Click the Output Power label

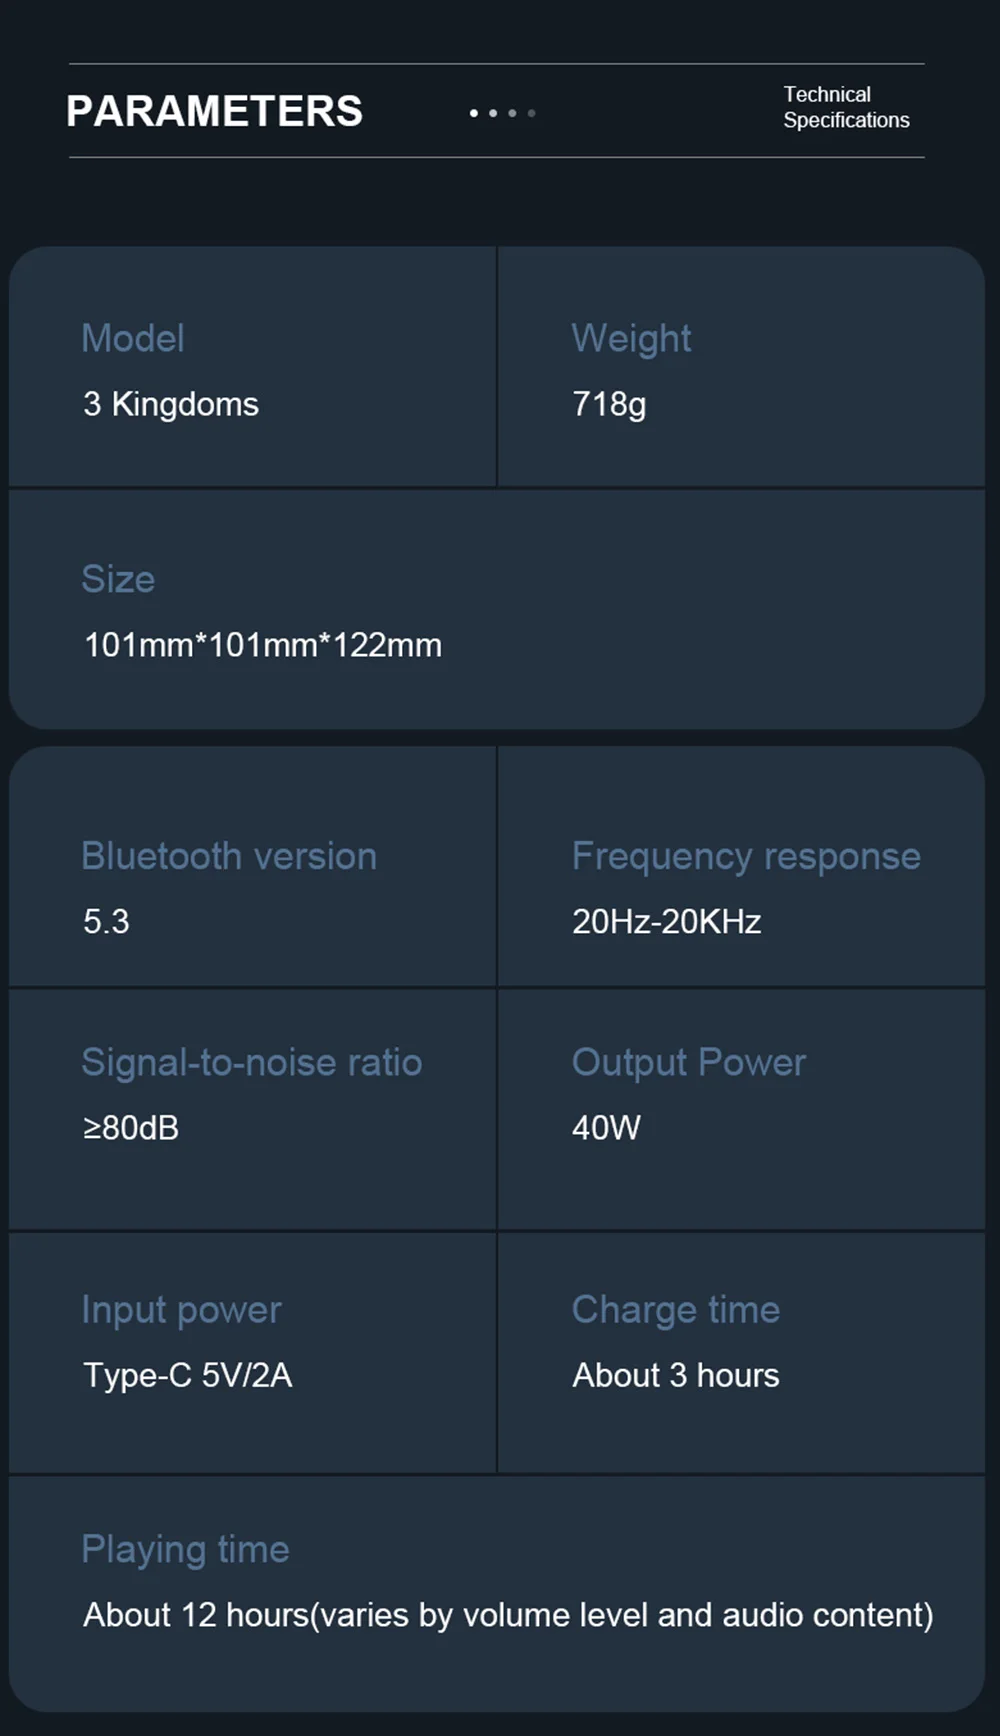pyautogui.click(x=688, y=1062)
